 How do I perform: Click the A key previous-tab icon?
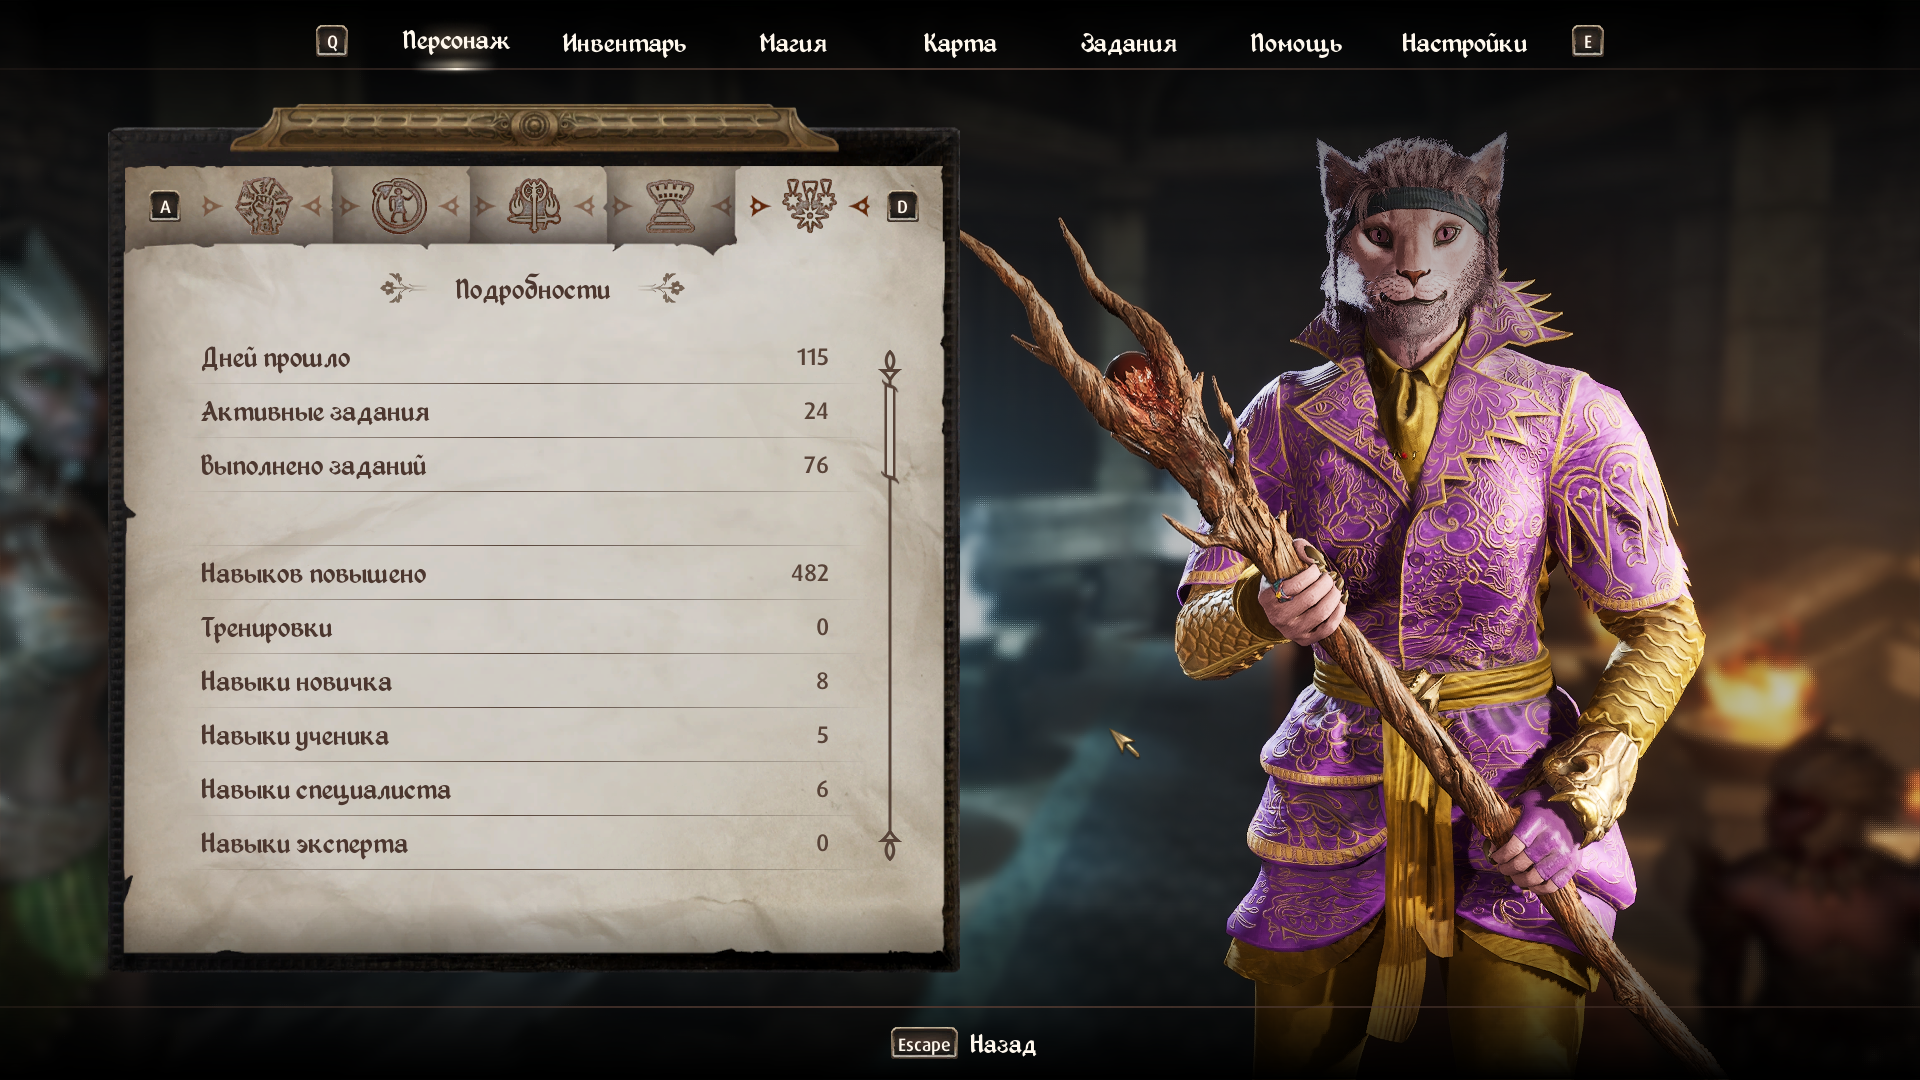pyautogui.click(x=165, y=207)
